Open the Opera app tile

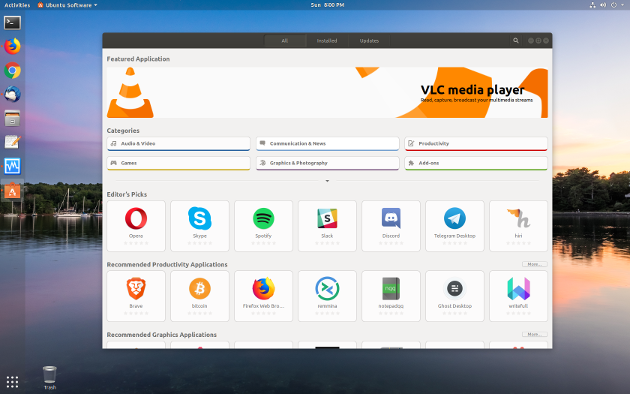click(x=136, y=226)
